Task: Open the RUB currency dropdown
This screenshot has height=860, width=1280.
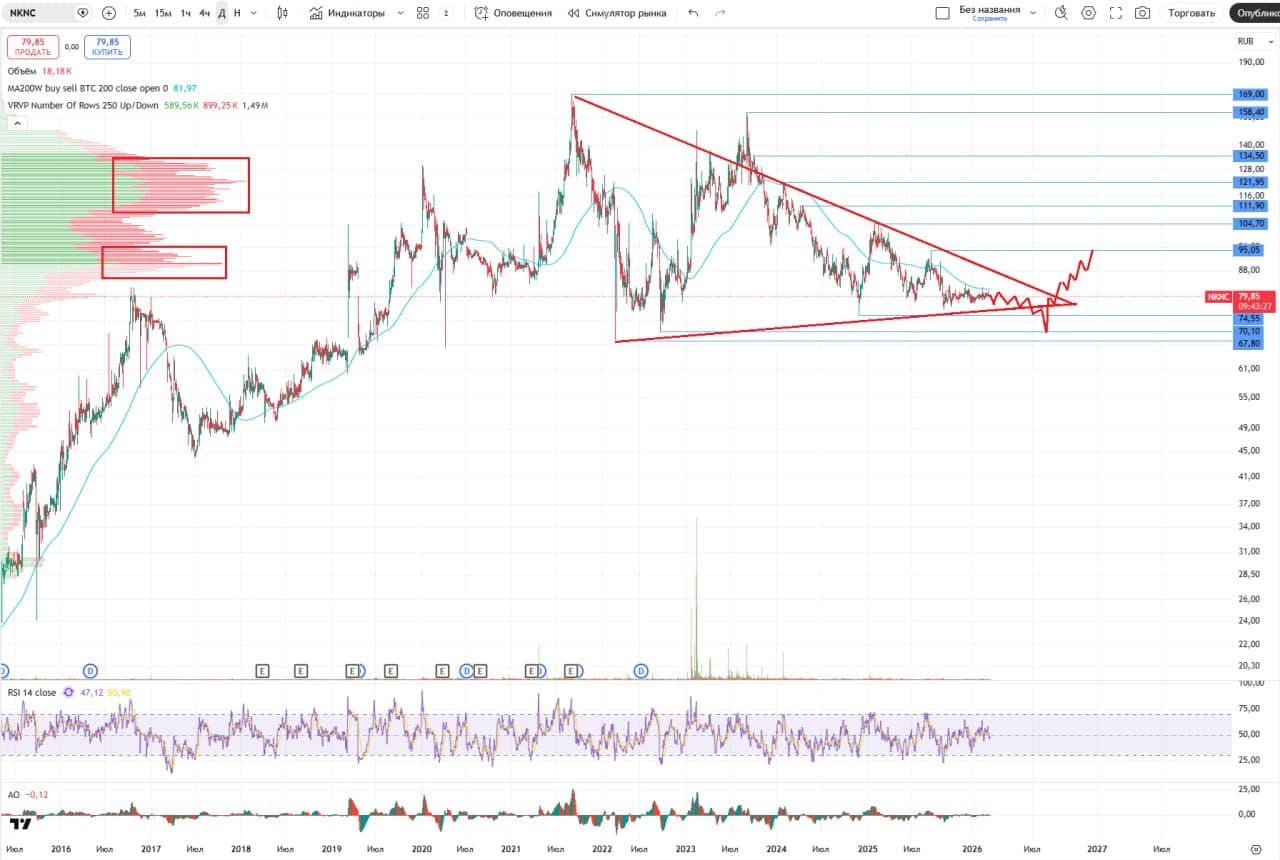Action: (x=1249, y=41)
